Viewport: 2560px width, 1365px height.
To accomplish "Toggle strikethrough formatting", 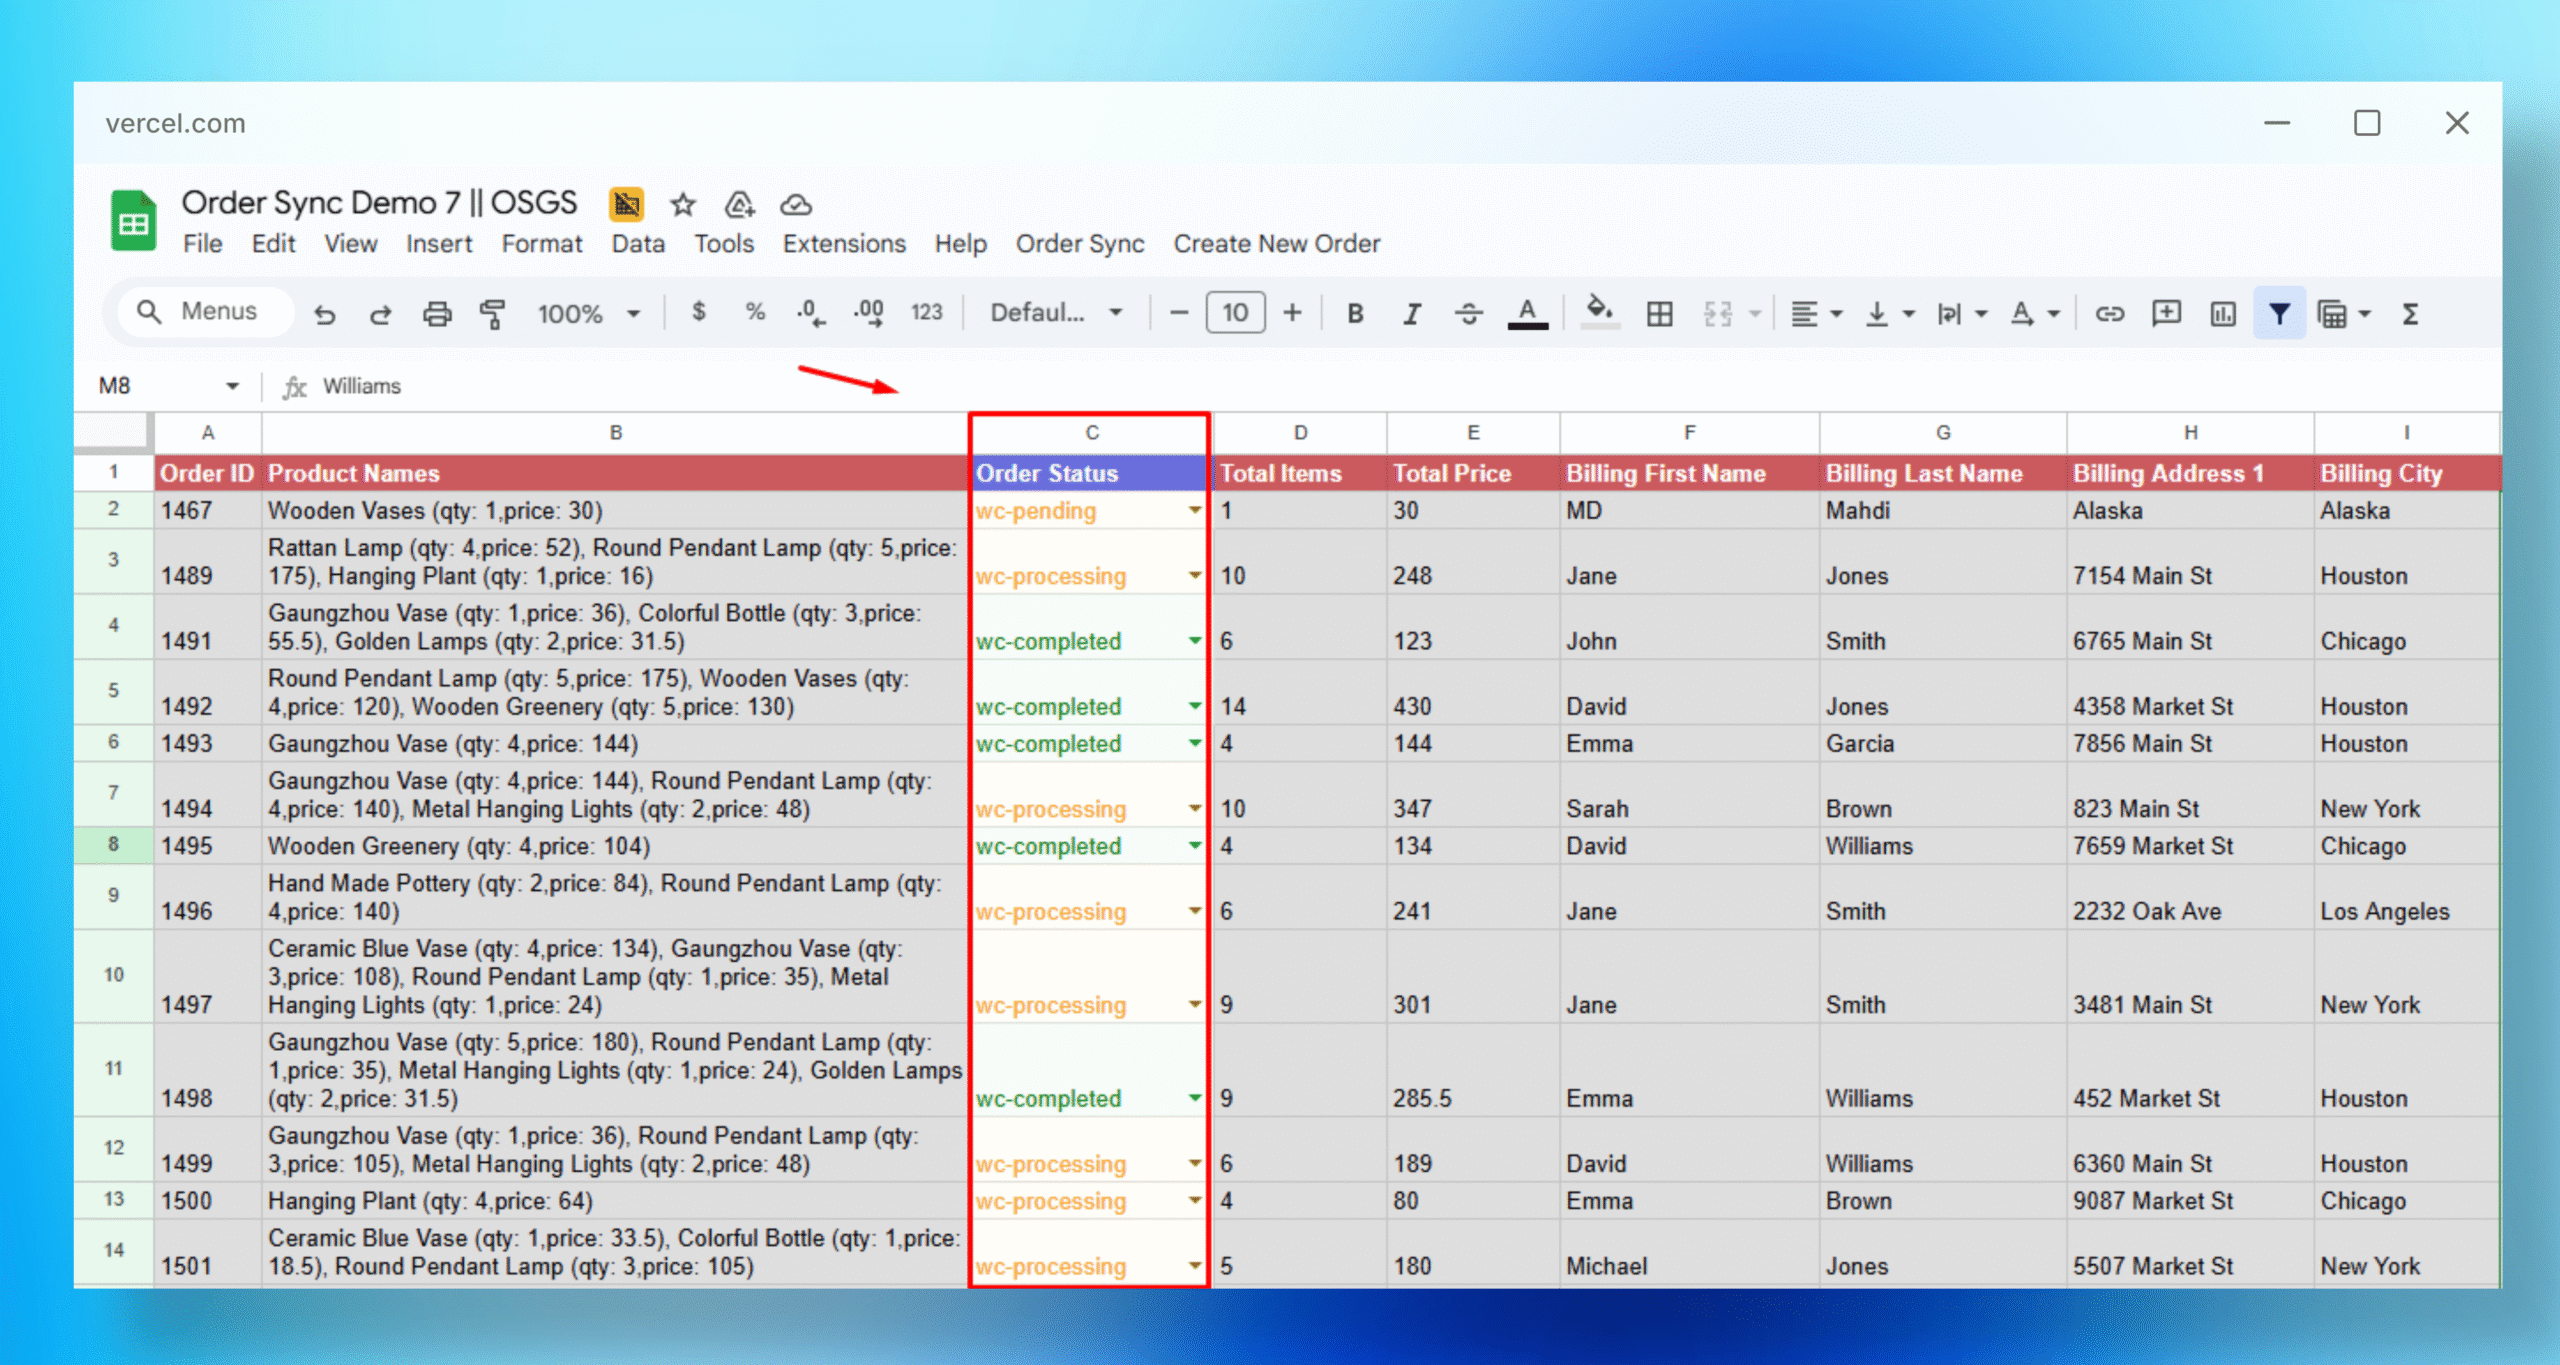I will pos(1468,314).
